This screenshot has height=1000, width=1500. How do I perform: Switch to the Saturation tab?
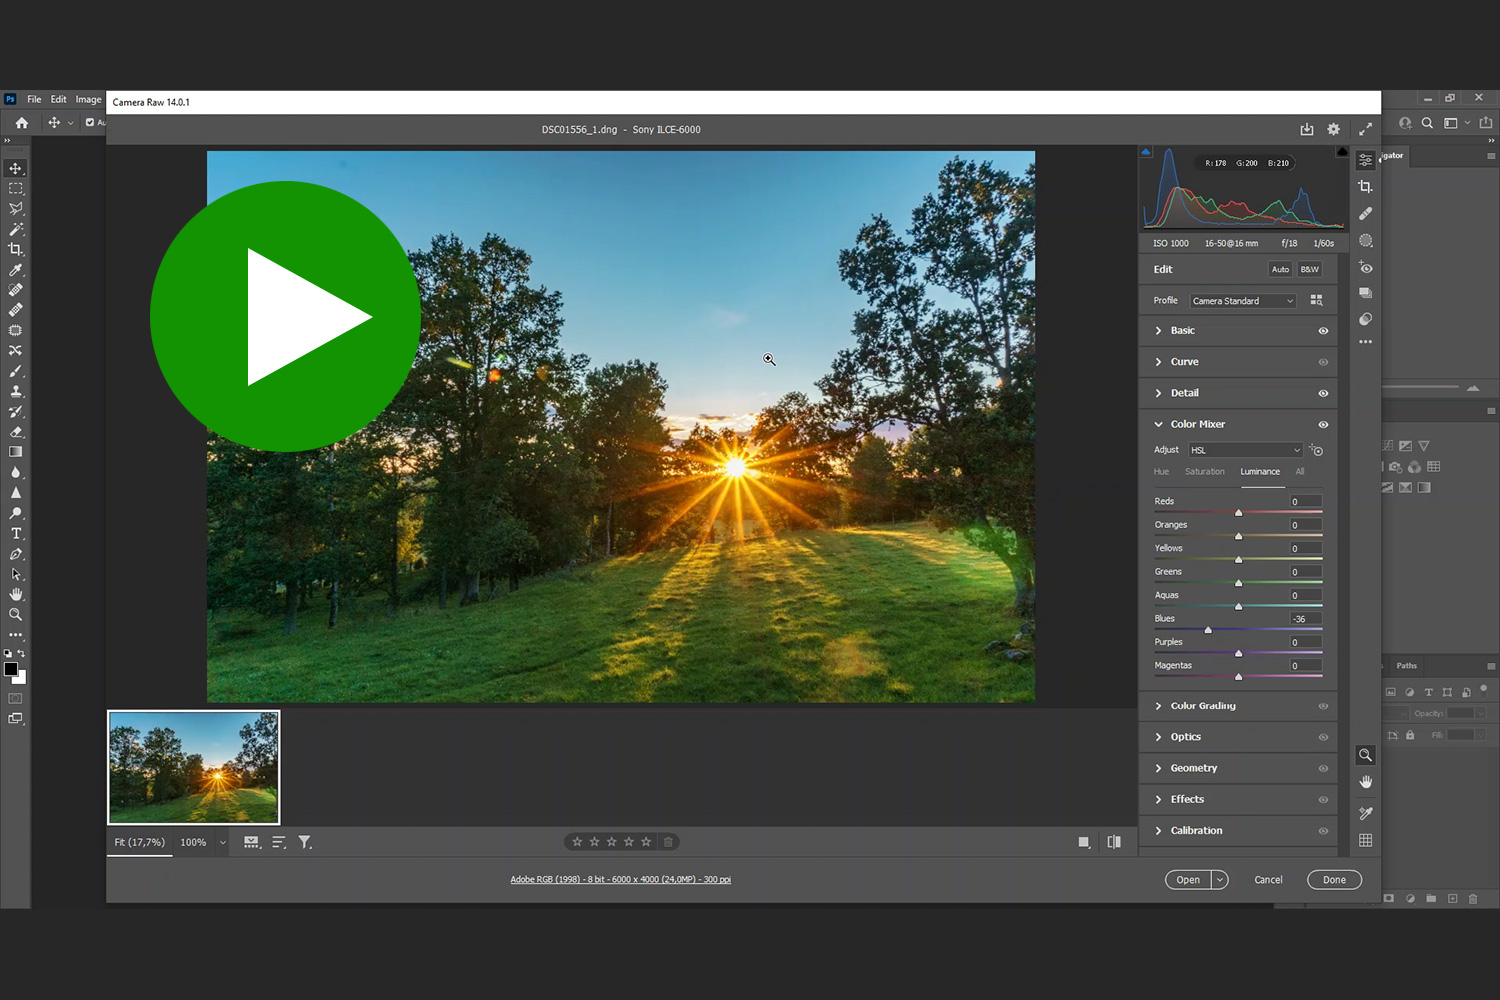(1204, 472)
